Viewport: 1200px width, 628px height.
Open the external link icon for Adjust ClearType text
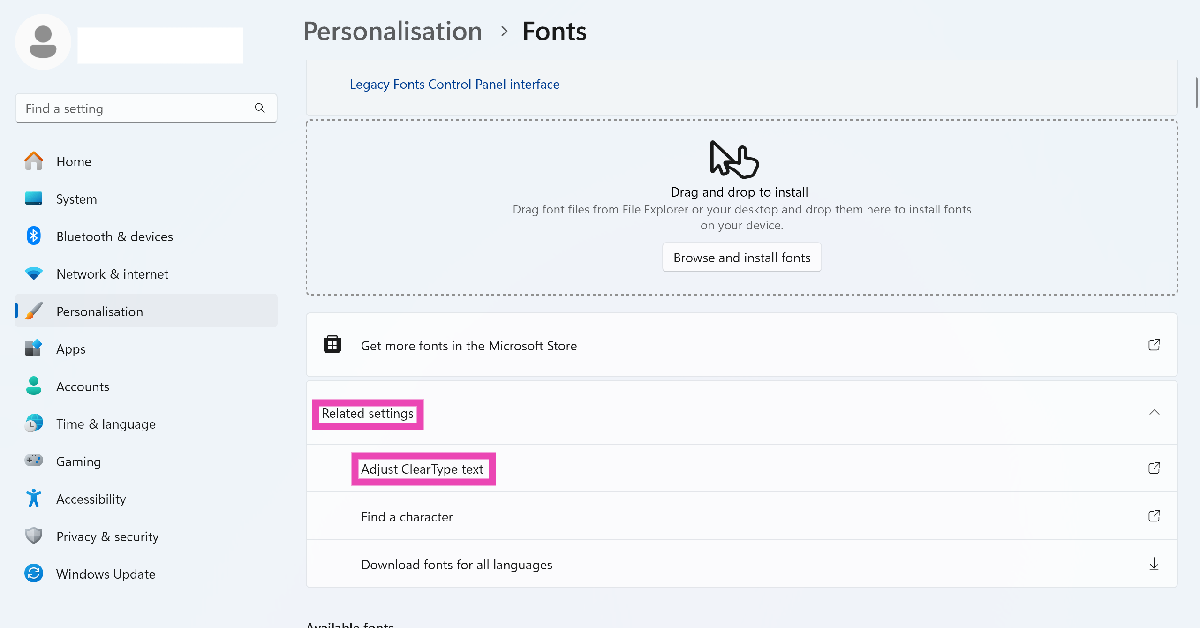[1154, 468]
